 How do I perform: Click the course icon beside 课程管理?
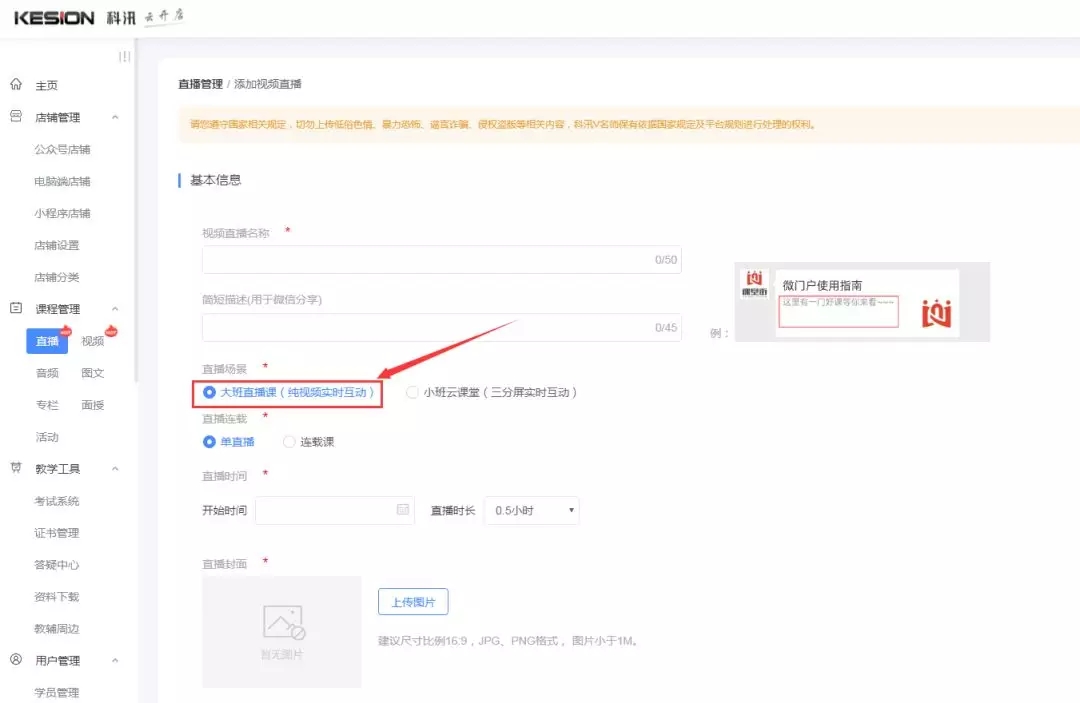click(15, 309)
